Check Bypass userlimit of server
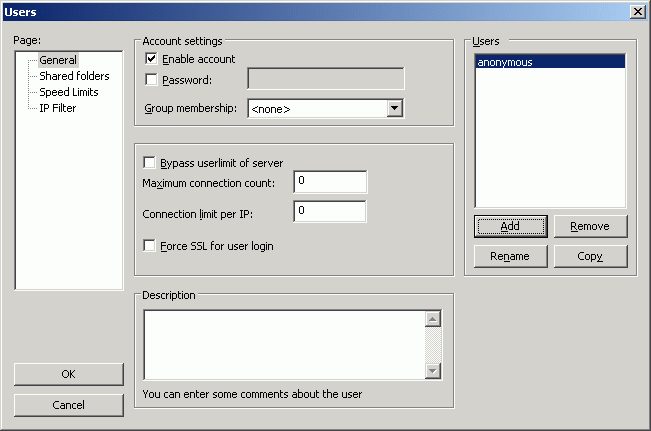Image resolution: width=651 pixels, height=431 pixels. click(x=151, y=163)
